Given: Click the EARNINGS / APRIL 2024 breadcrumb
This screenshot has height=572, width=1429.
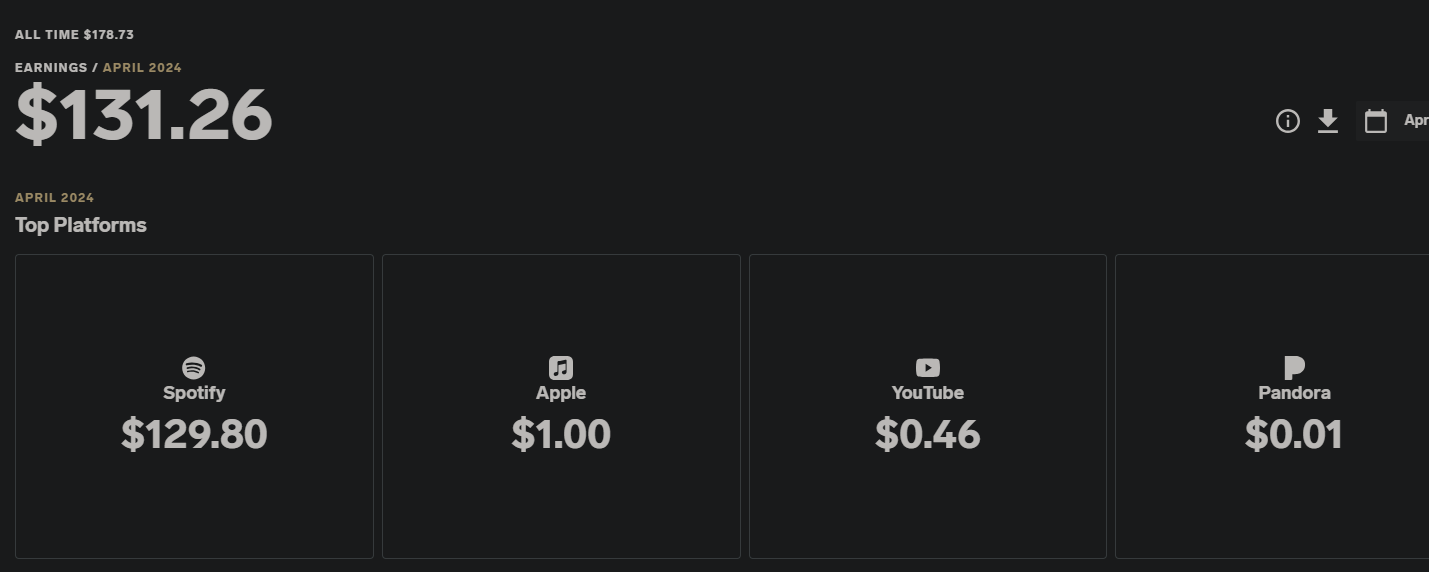Looking at the screenshot, I should [98, 68].
